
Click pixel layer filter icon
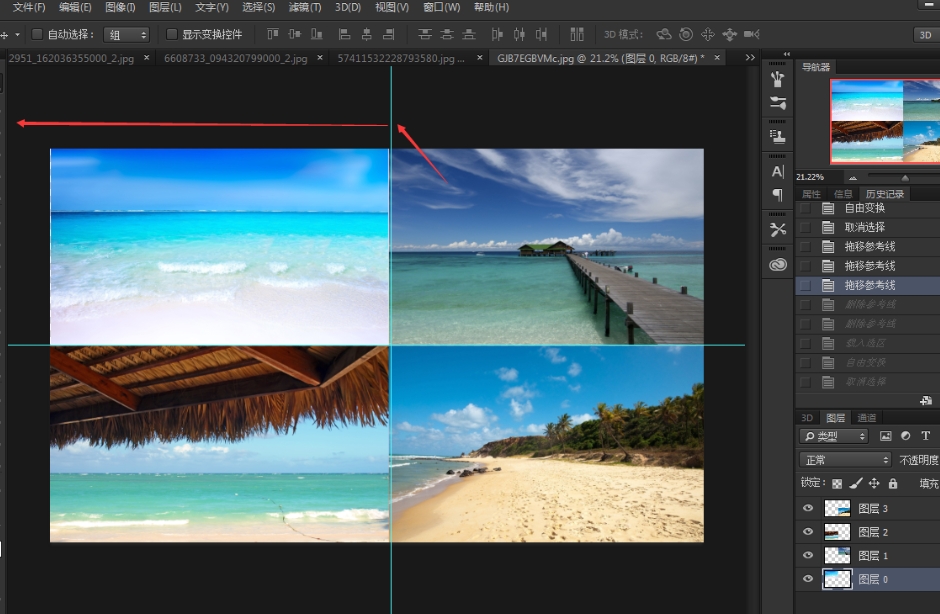point(885,436)
